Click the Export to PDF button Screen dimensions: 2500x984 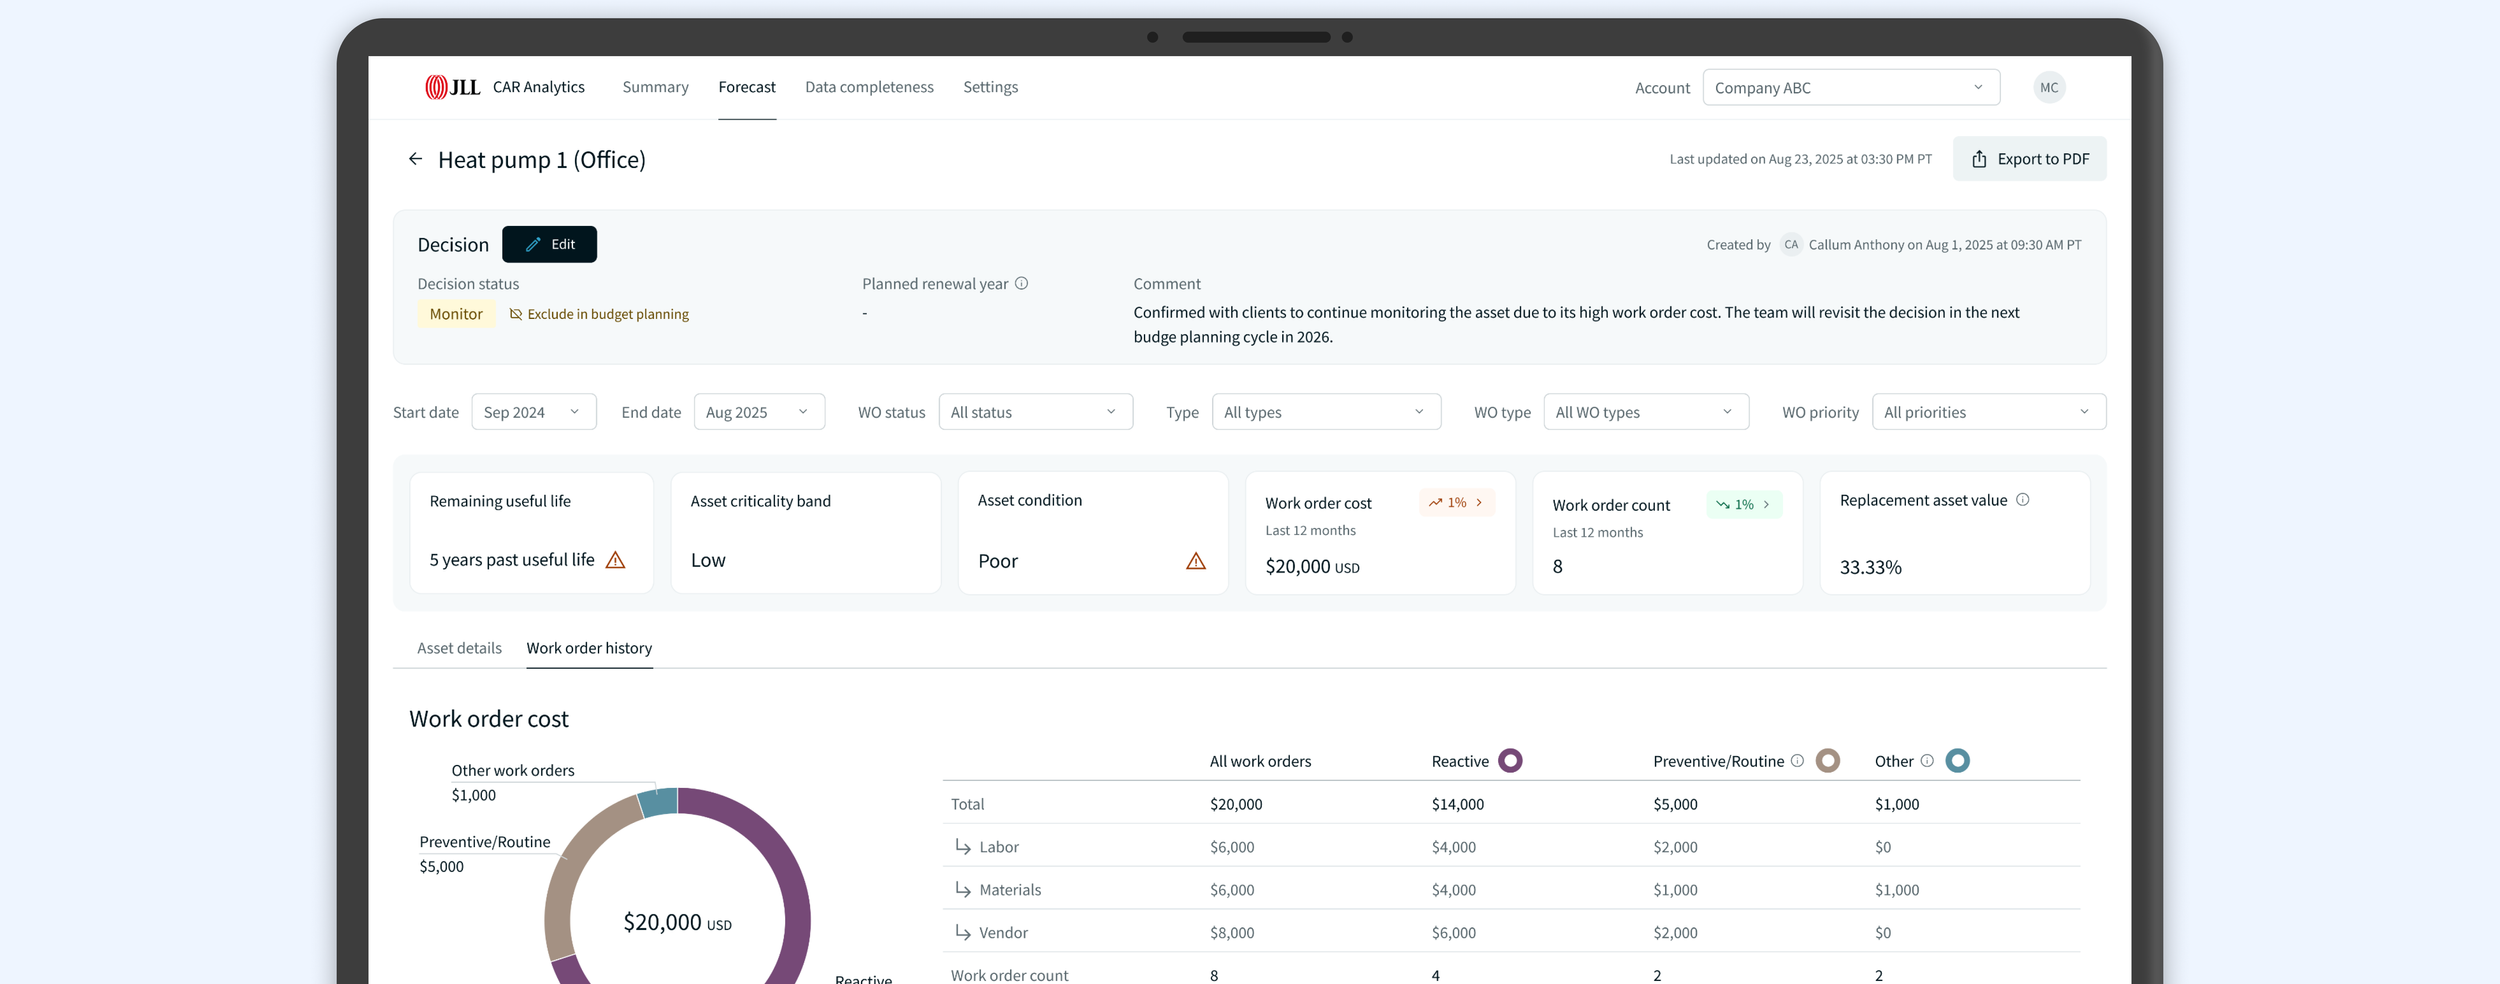tap(2029, 159)
